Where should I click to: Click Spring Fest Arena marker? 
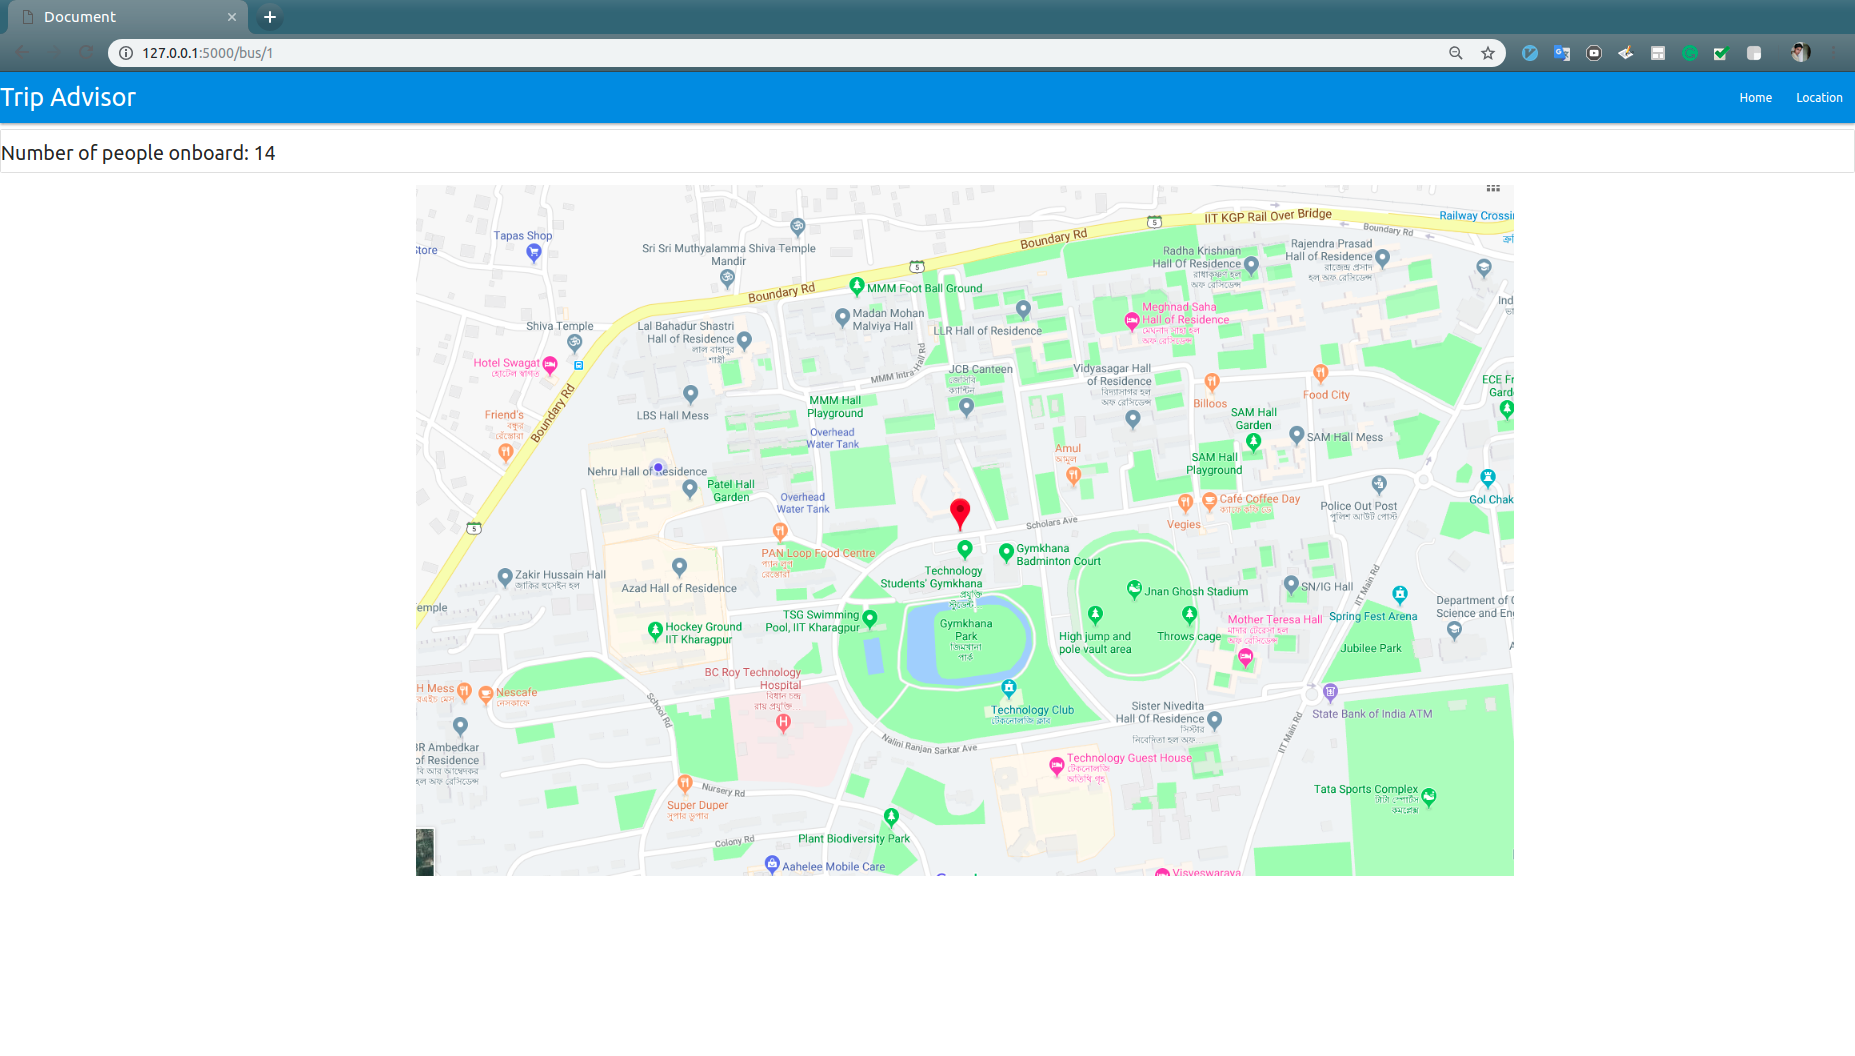tap(1400, 595)
